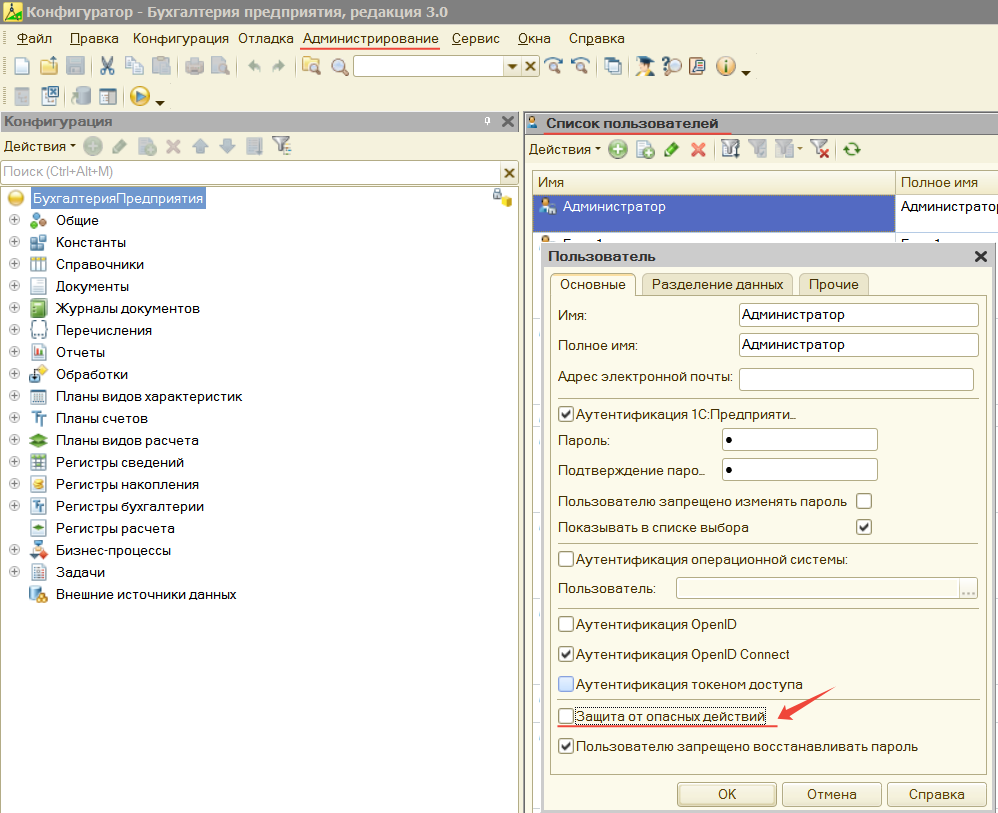Uncheck 'Показывать в списке выбора'
Screen dimensions: 998x813
coord(864,528)
